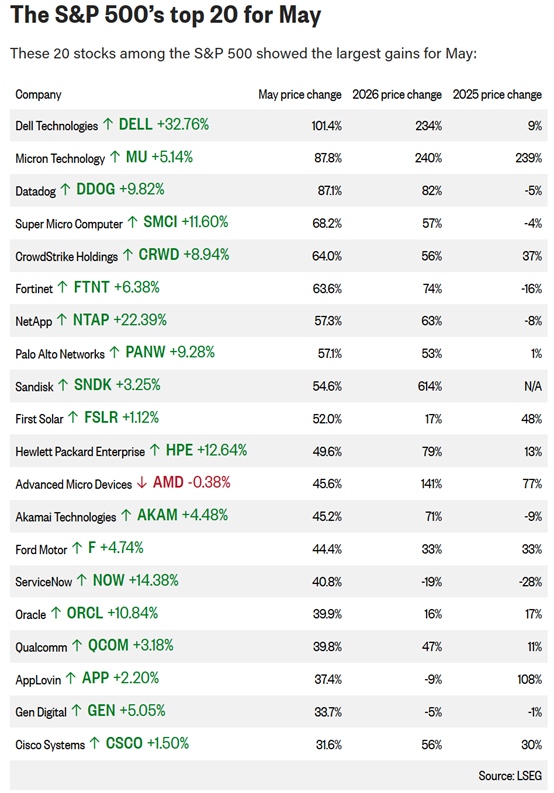
Task: Open the MU ticker link
Action: pos(136,157)
